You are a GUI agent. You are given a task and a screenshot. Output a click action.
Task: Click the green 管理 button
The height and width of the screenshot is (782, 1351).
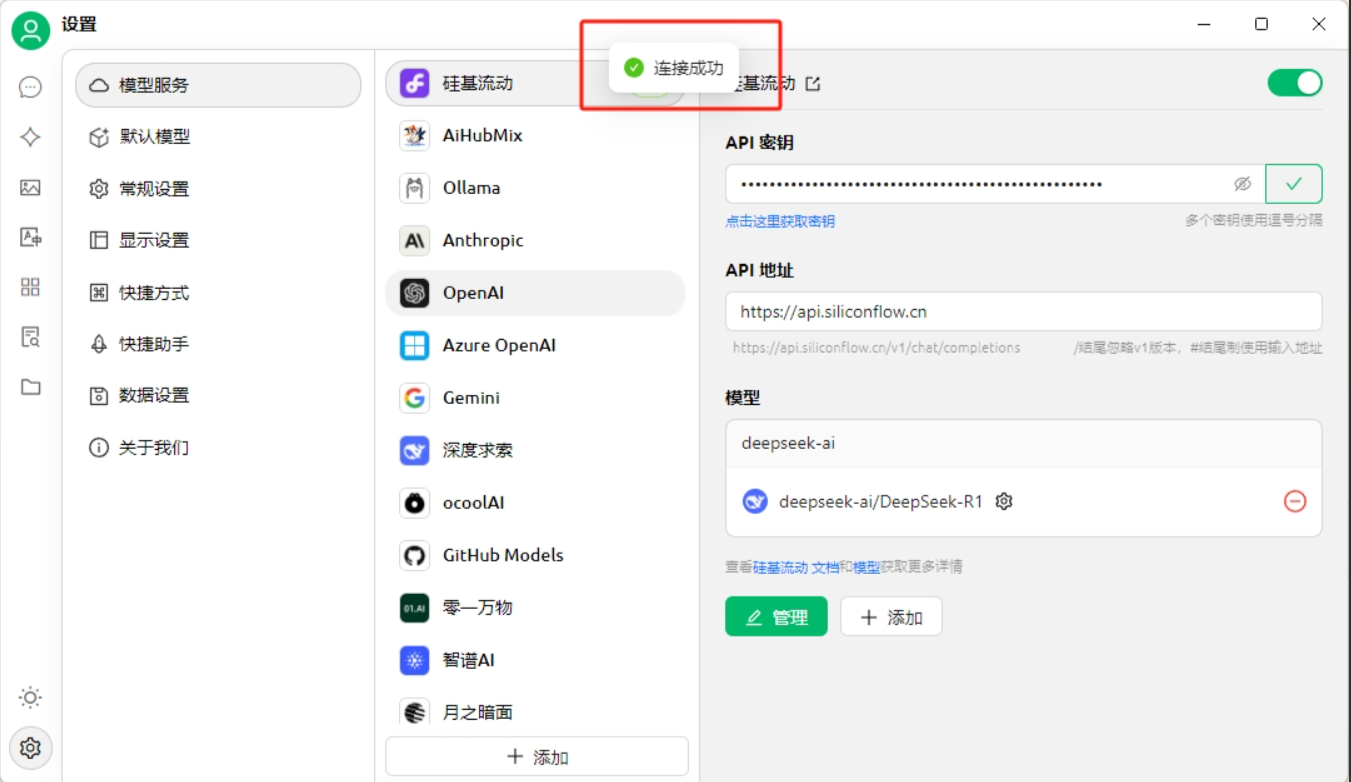[x=776, y=617]
